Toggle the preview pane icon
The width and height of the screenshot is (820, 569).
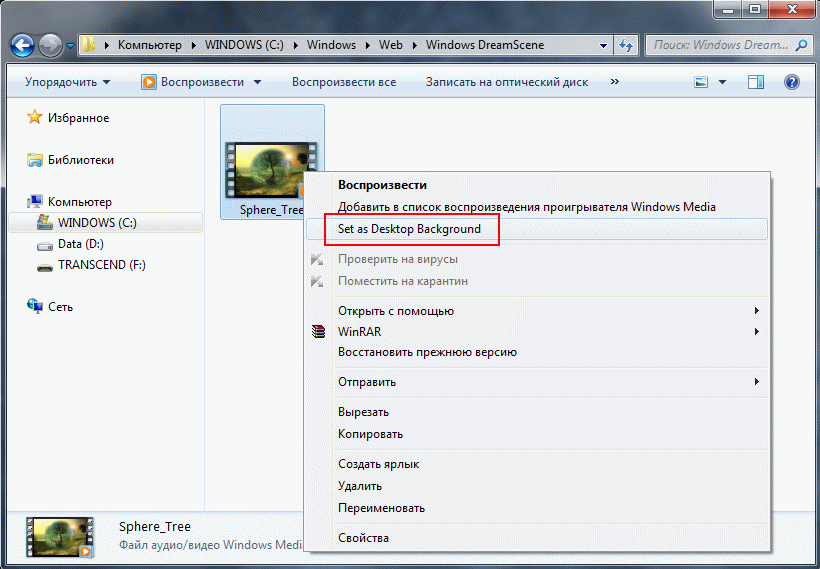(756, 82)
